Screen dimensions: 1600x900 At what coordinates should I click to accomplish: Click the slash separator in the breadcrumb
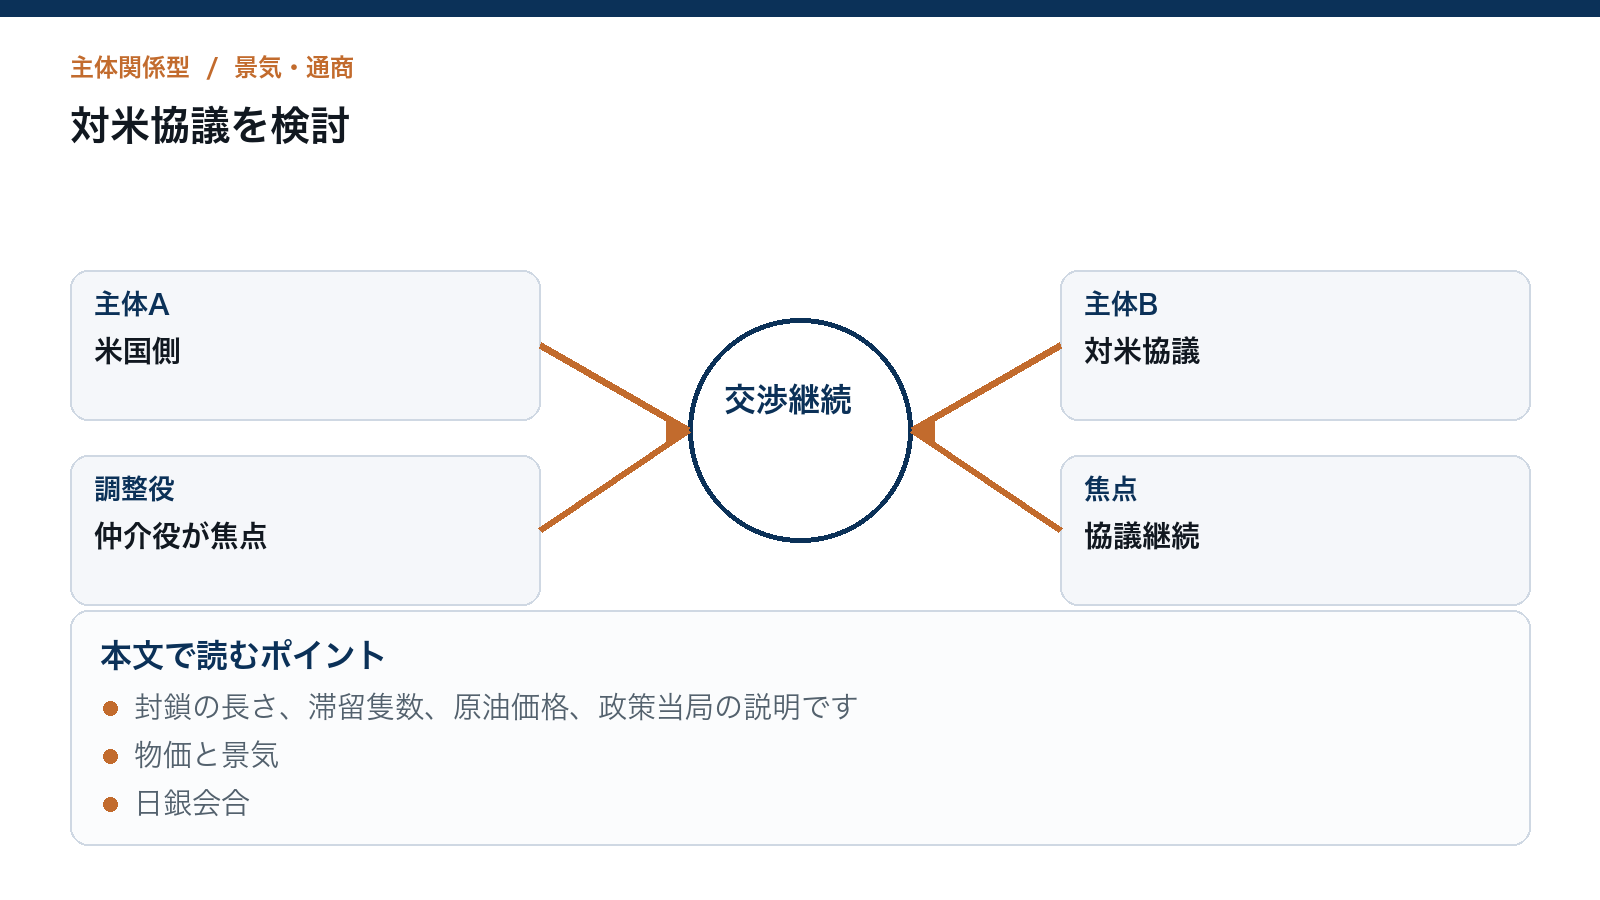click(212, 68)
